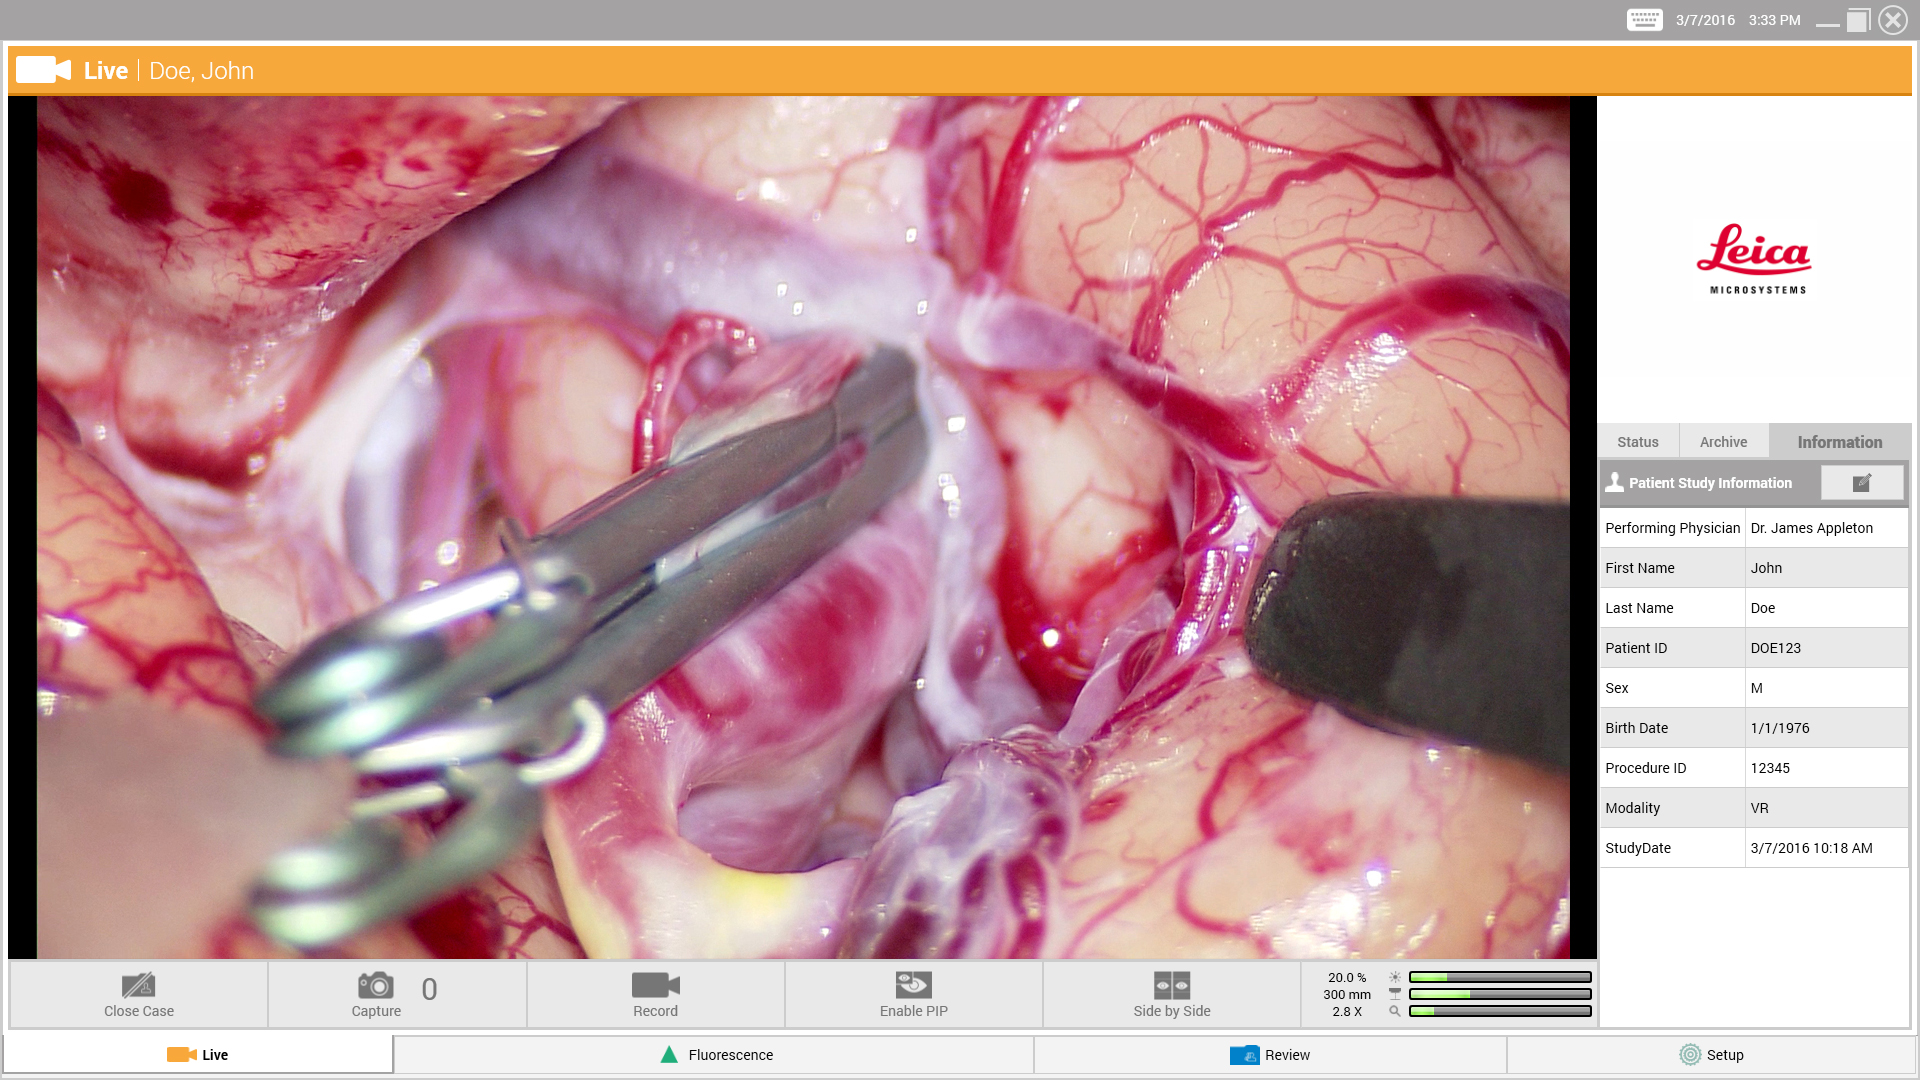Click the 3:33 PM clock in title bar
The width and height of the screenshot is (1920, 1080).
(1774, 20)
